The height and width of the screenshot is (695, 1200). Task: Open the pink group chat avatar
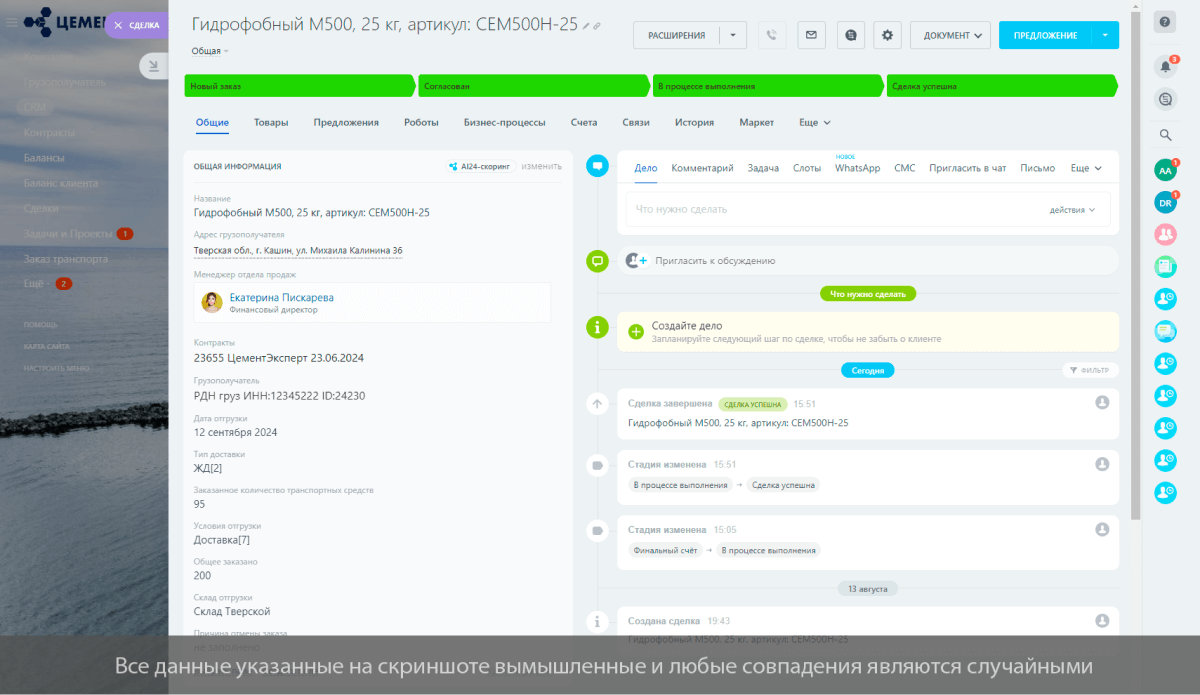1165,235
